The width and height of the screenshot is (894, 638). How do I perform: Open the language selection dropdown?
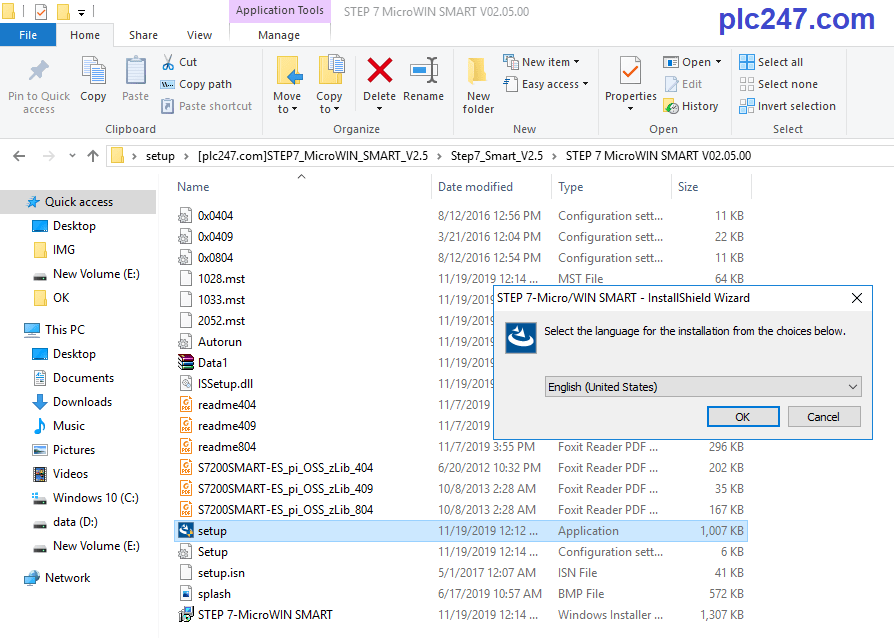pyautogui.click(x=702, y=387)
